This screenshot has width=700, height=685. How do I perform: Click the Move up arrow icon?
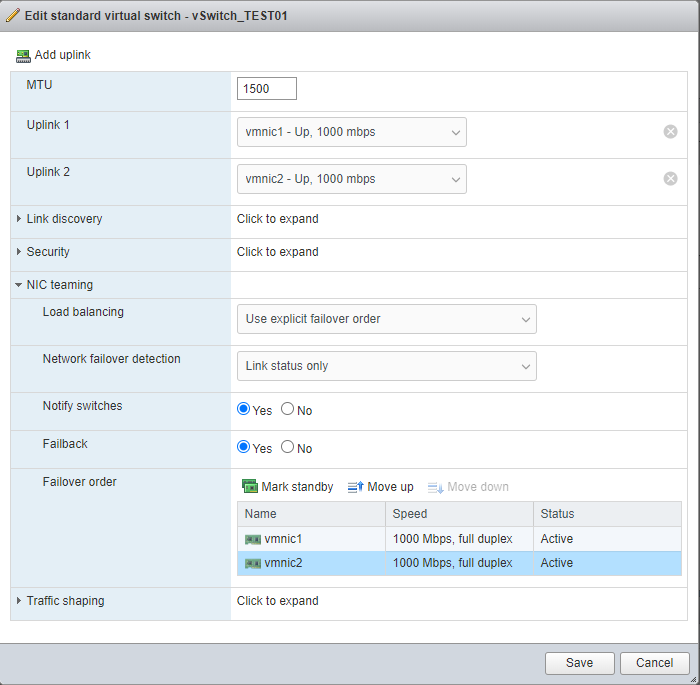(x=355, y=487)
